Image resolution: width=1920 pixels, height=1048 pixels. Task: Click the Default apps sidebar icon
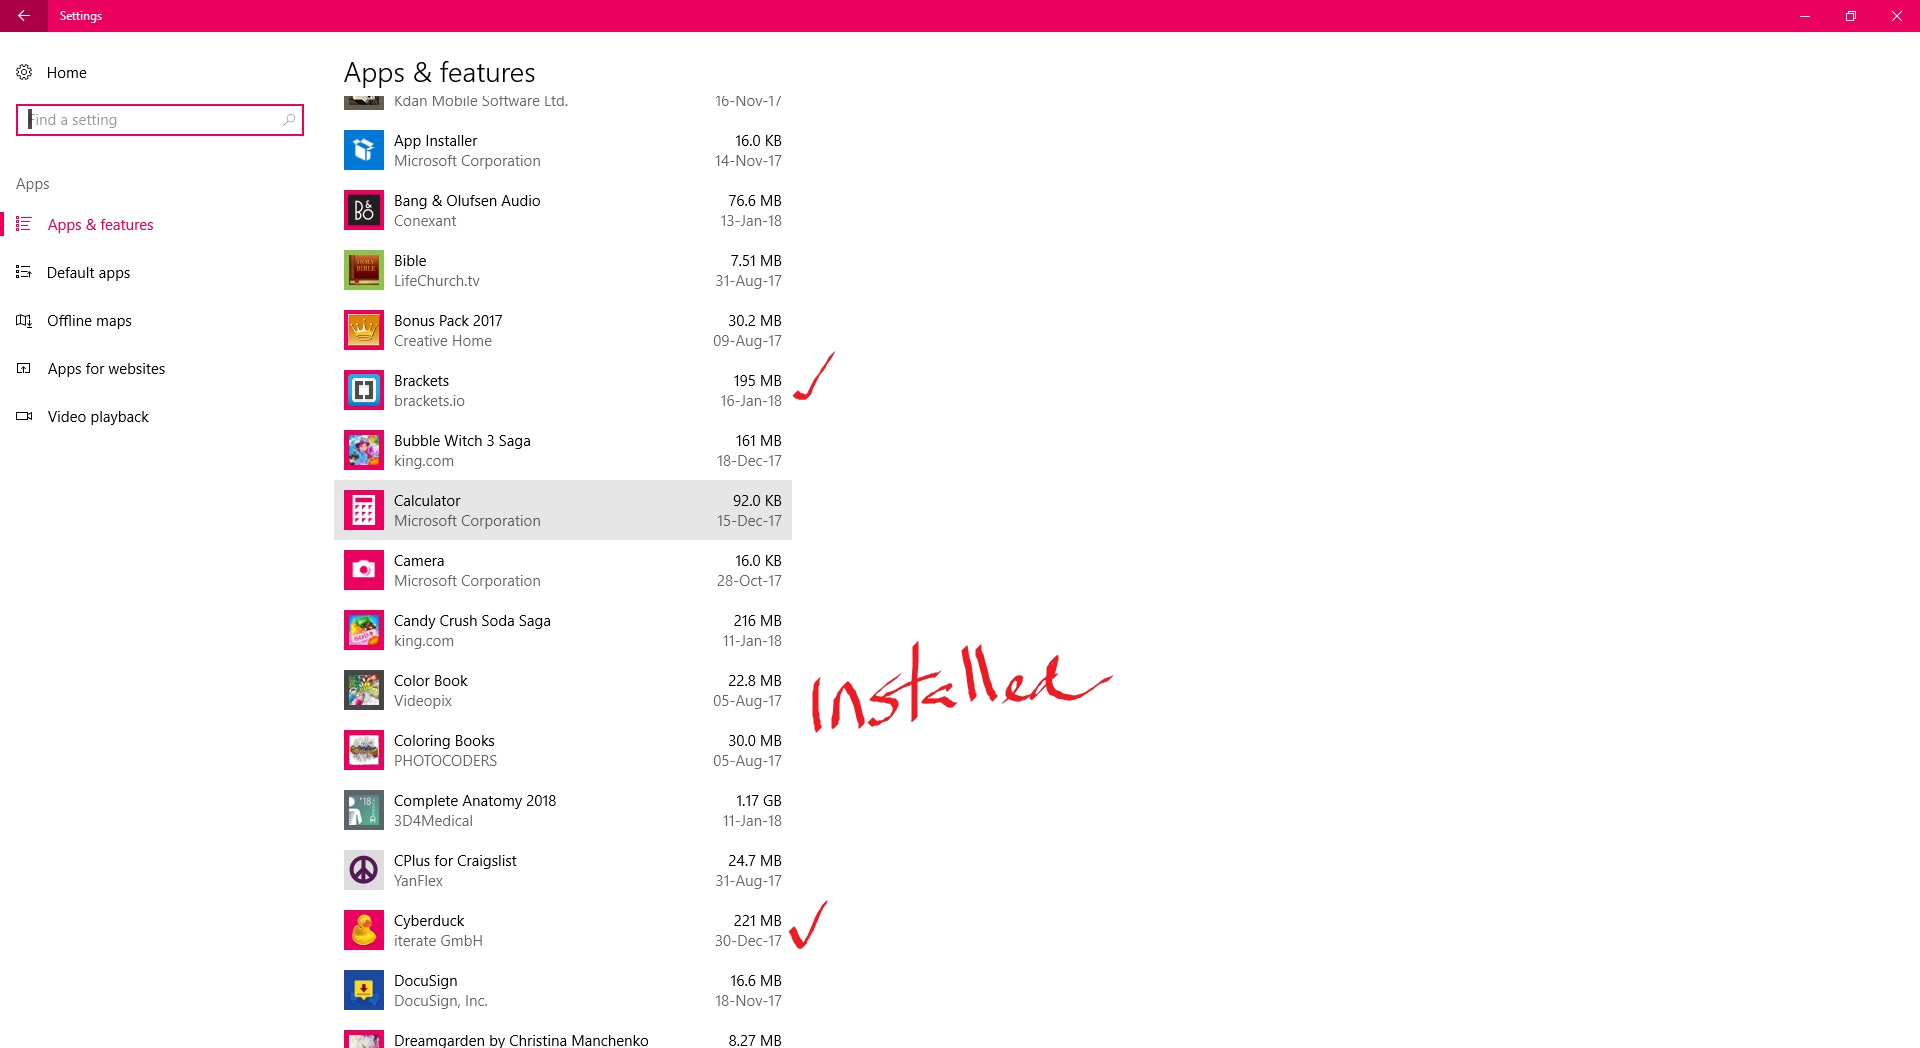(24, 272)
